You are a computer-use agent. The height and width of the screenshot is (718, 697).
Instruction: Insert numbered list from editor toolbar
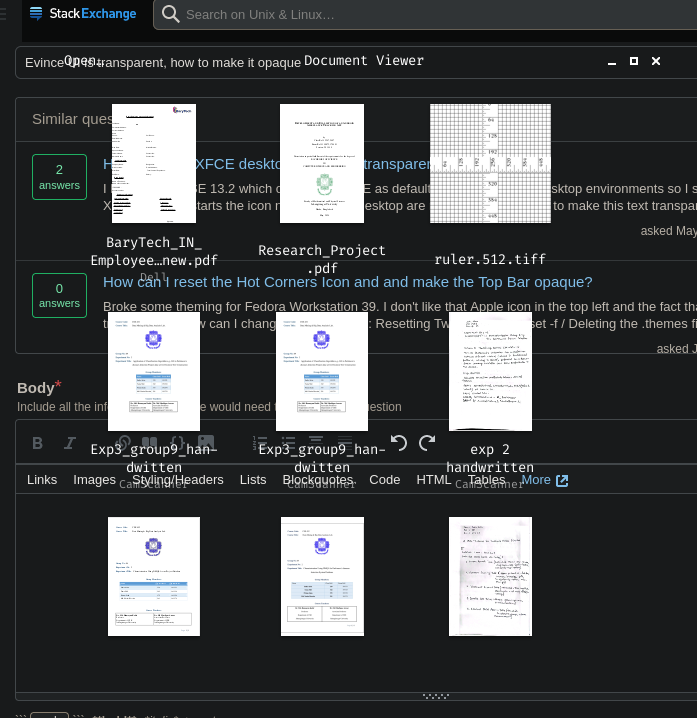pos(260,443)
